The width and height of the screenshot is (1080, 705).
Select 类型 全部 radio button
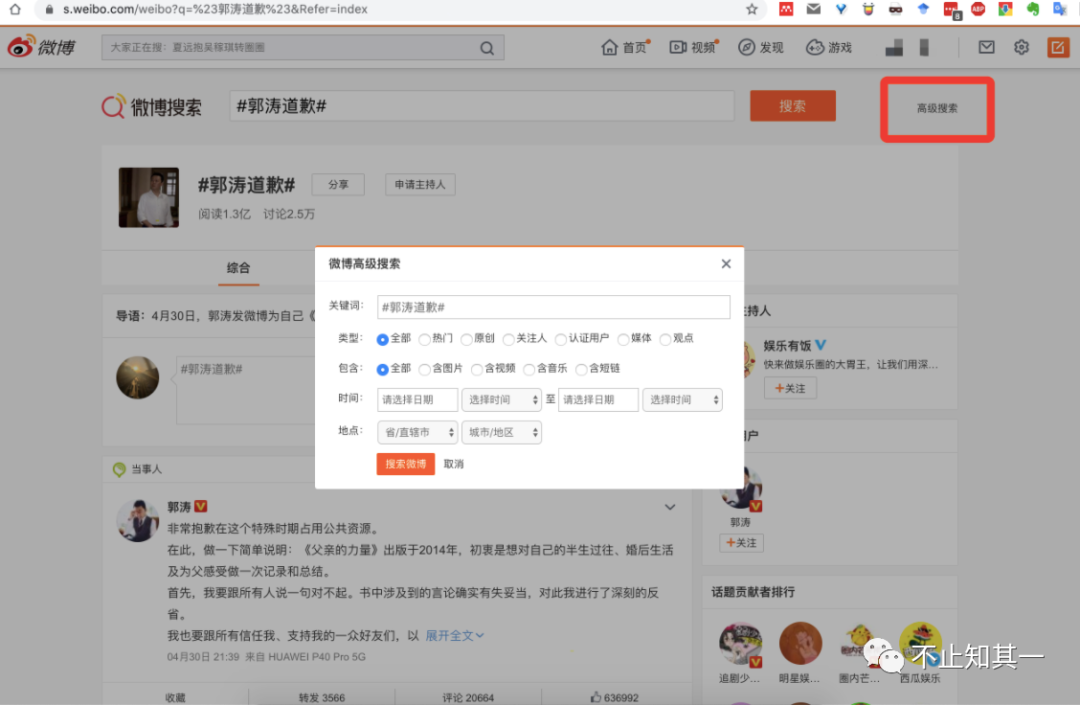382,339
